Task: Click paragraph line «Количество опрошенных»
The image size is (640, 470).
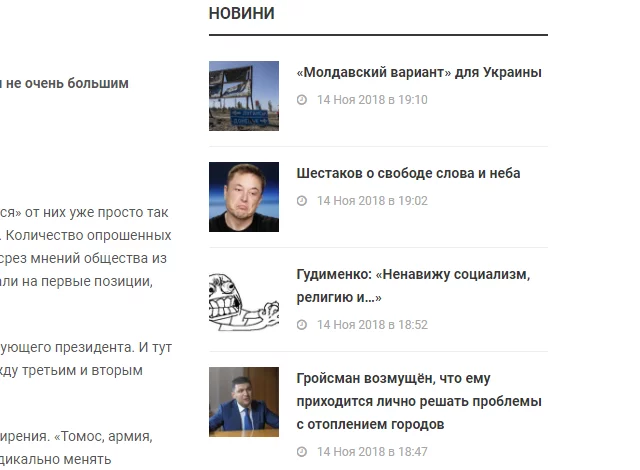Action: pyautogui.click(x=89, y=235)
